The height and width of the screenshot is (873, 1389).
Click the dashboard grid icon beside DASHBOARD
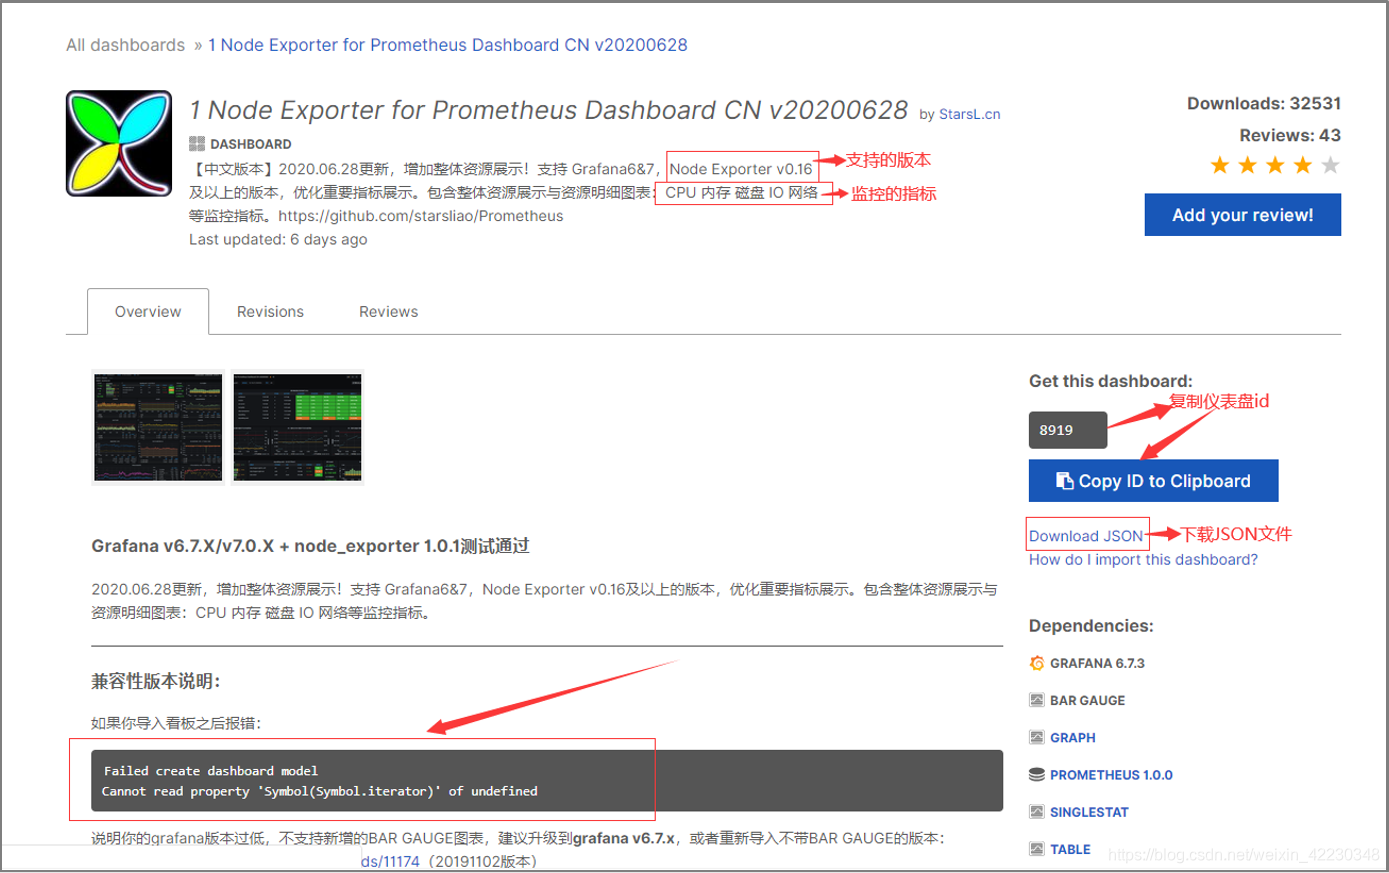pyautogui.click(x=197, y=144)
